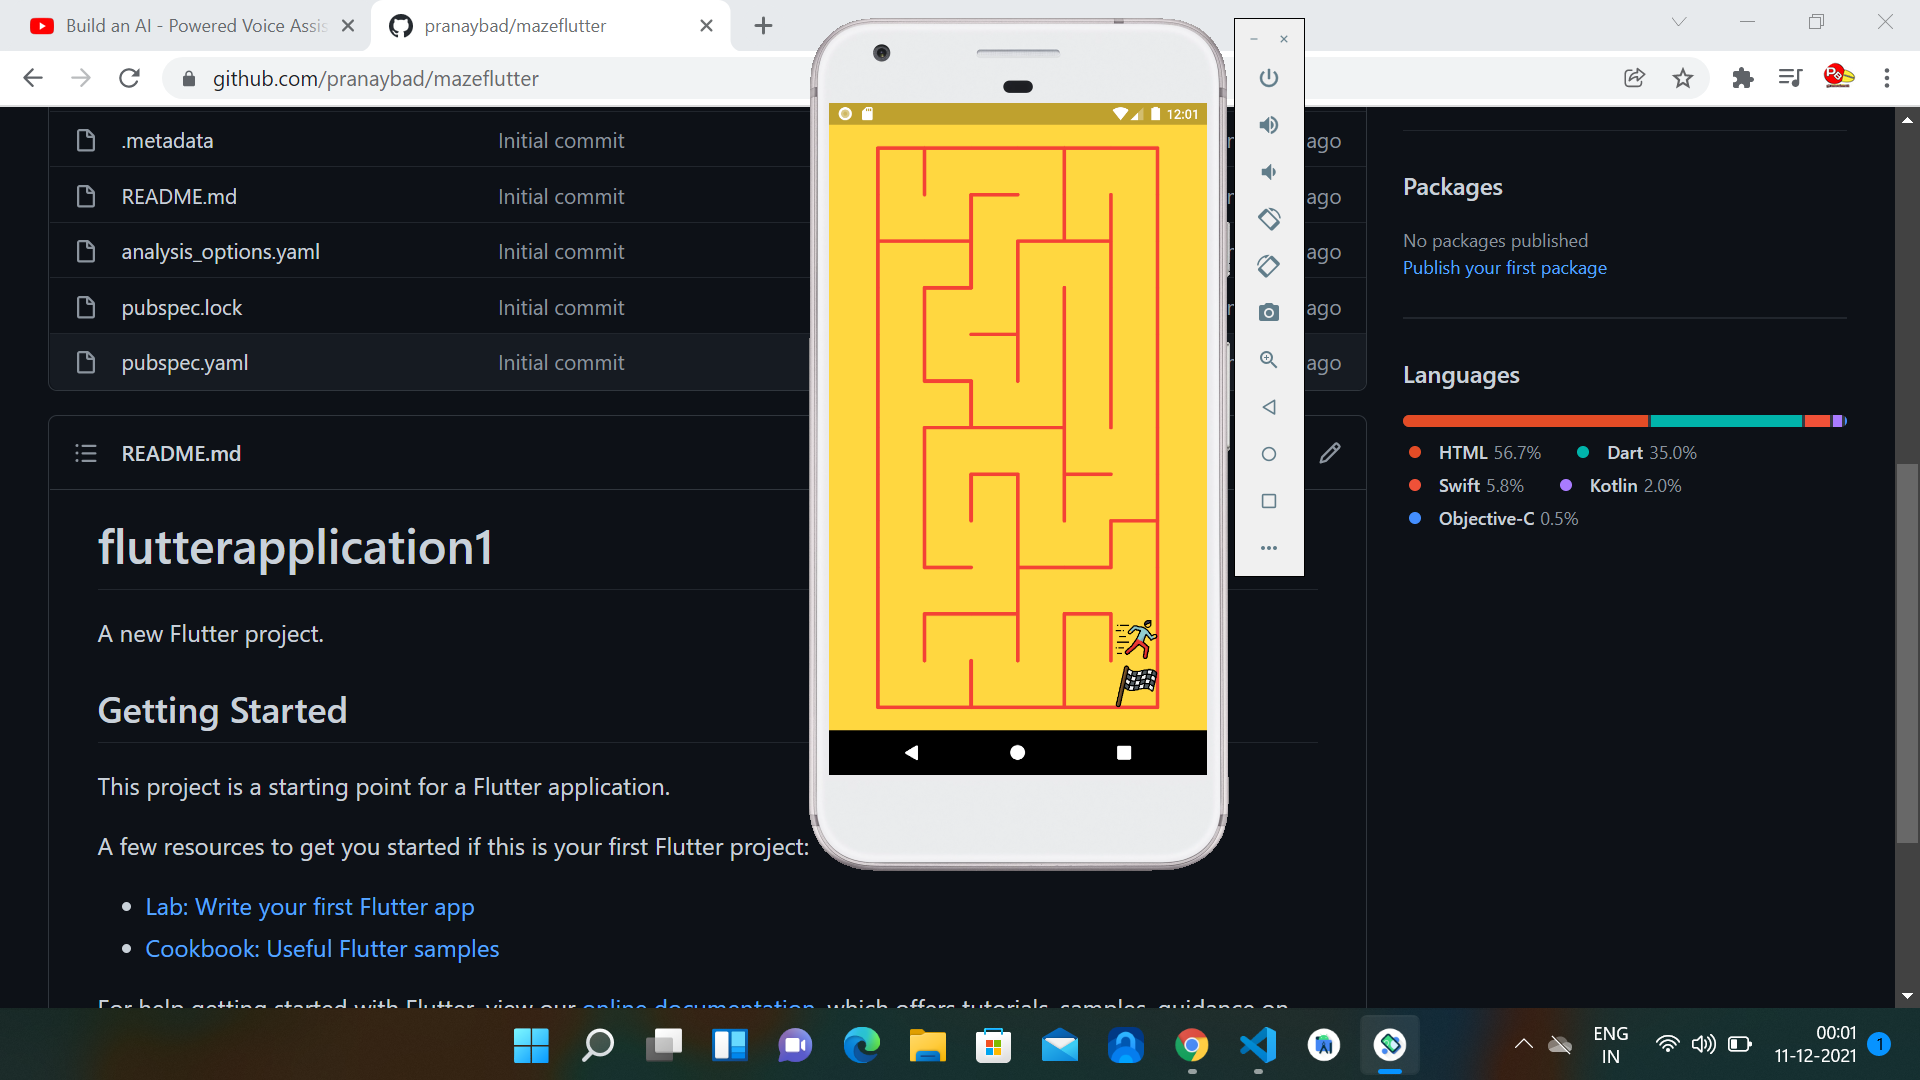Show hidden system tray icons chevron
1920x1080 pixels.
click(1523, 1044)
